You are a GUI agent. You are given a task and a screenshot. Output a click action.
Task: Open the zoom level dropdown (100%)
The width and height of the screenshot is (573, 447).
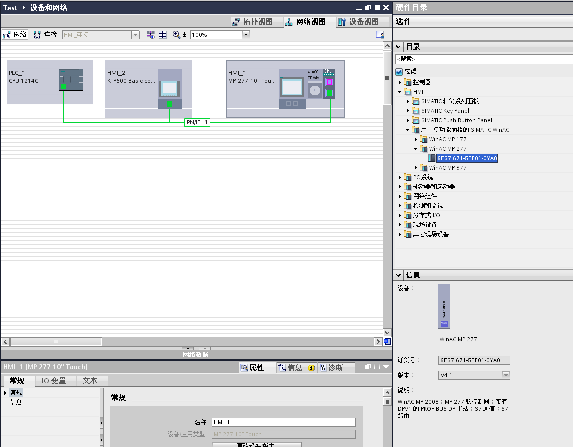coord(246,35)
